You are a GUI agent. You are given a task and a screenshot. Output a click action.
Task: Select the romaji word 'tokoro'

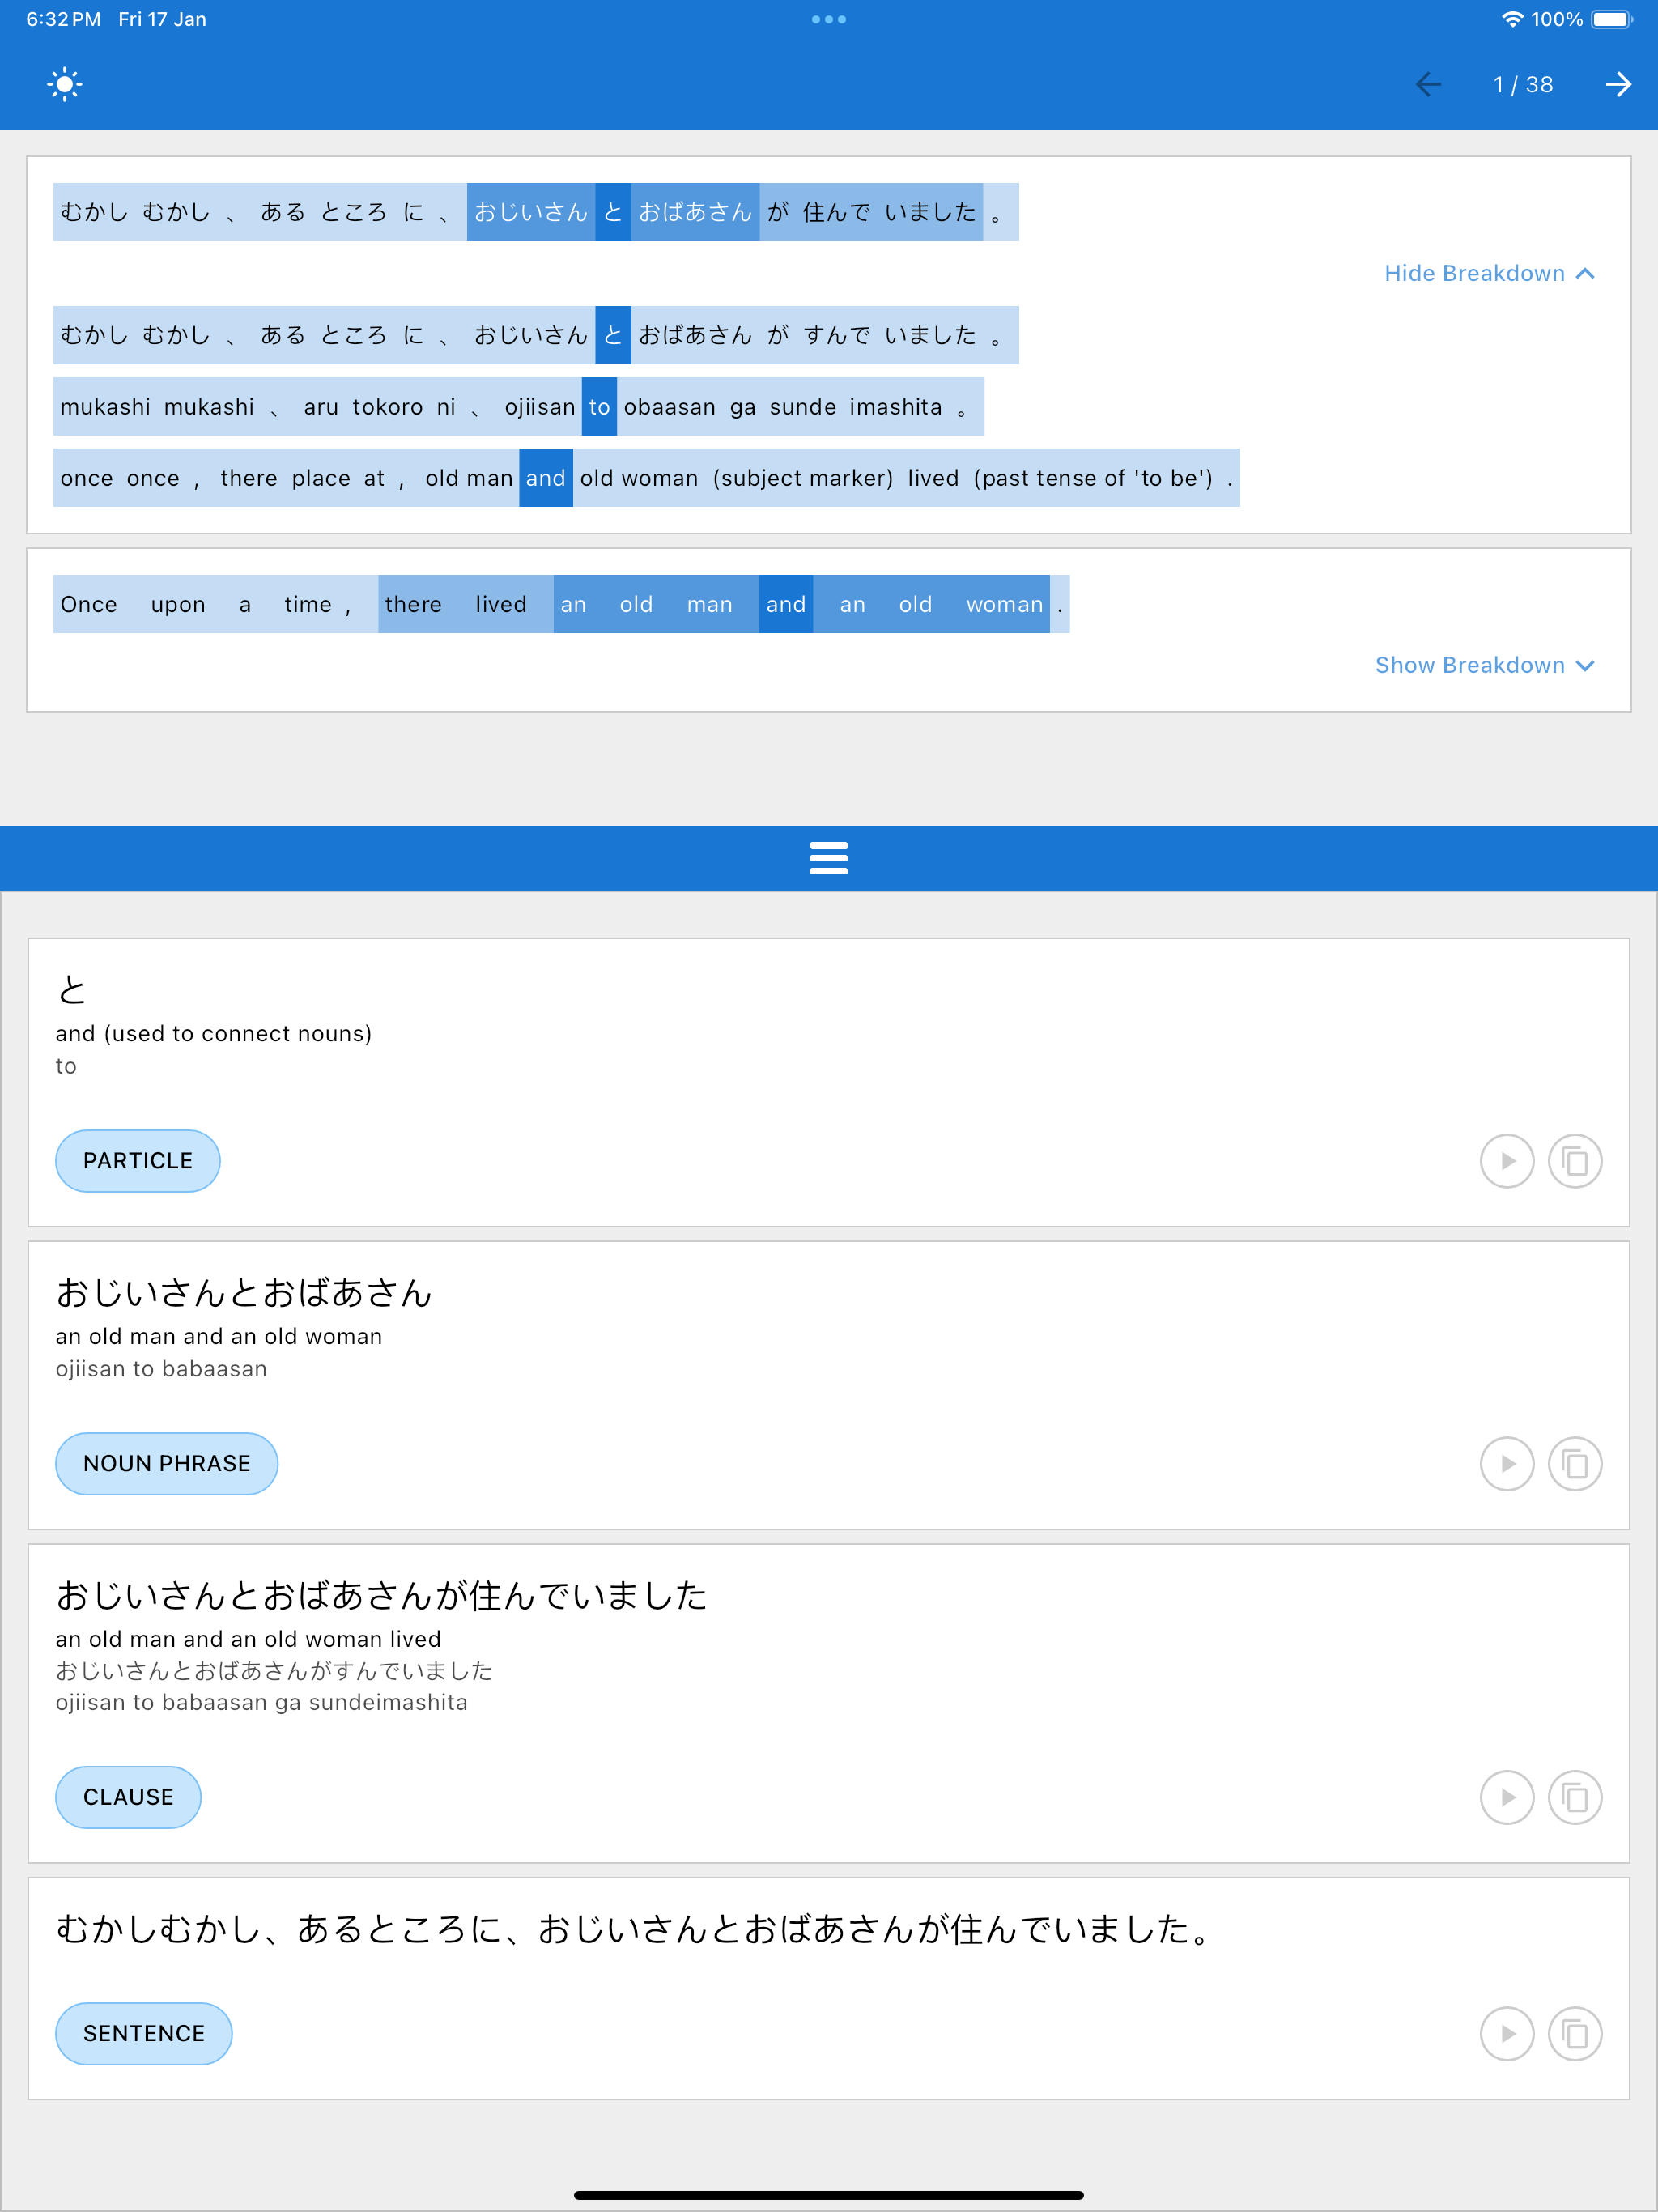(x=387, y=407)
